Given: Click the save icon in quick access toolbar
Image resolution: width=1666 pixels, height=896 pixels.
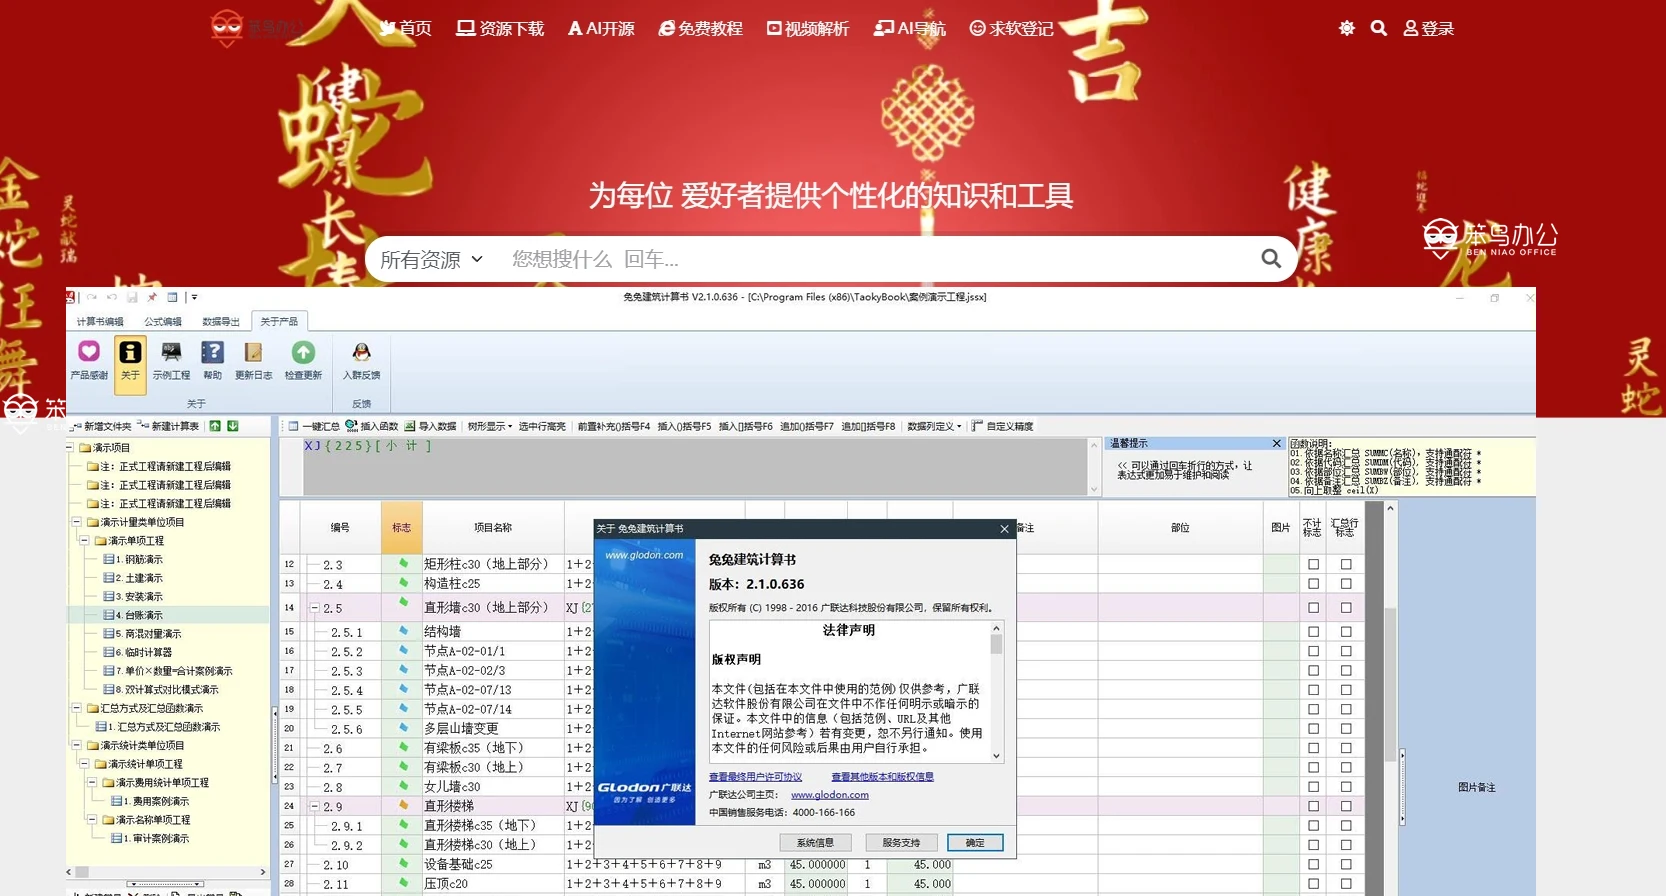Looking at the screenshot, I should pos(131,297).
